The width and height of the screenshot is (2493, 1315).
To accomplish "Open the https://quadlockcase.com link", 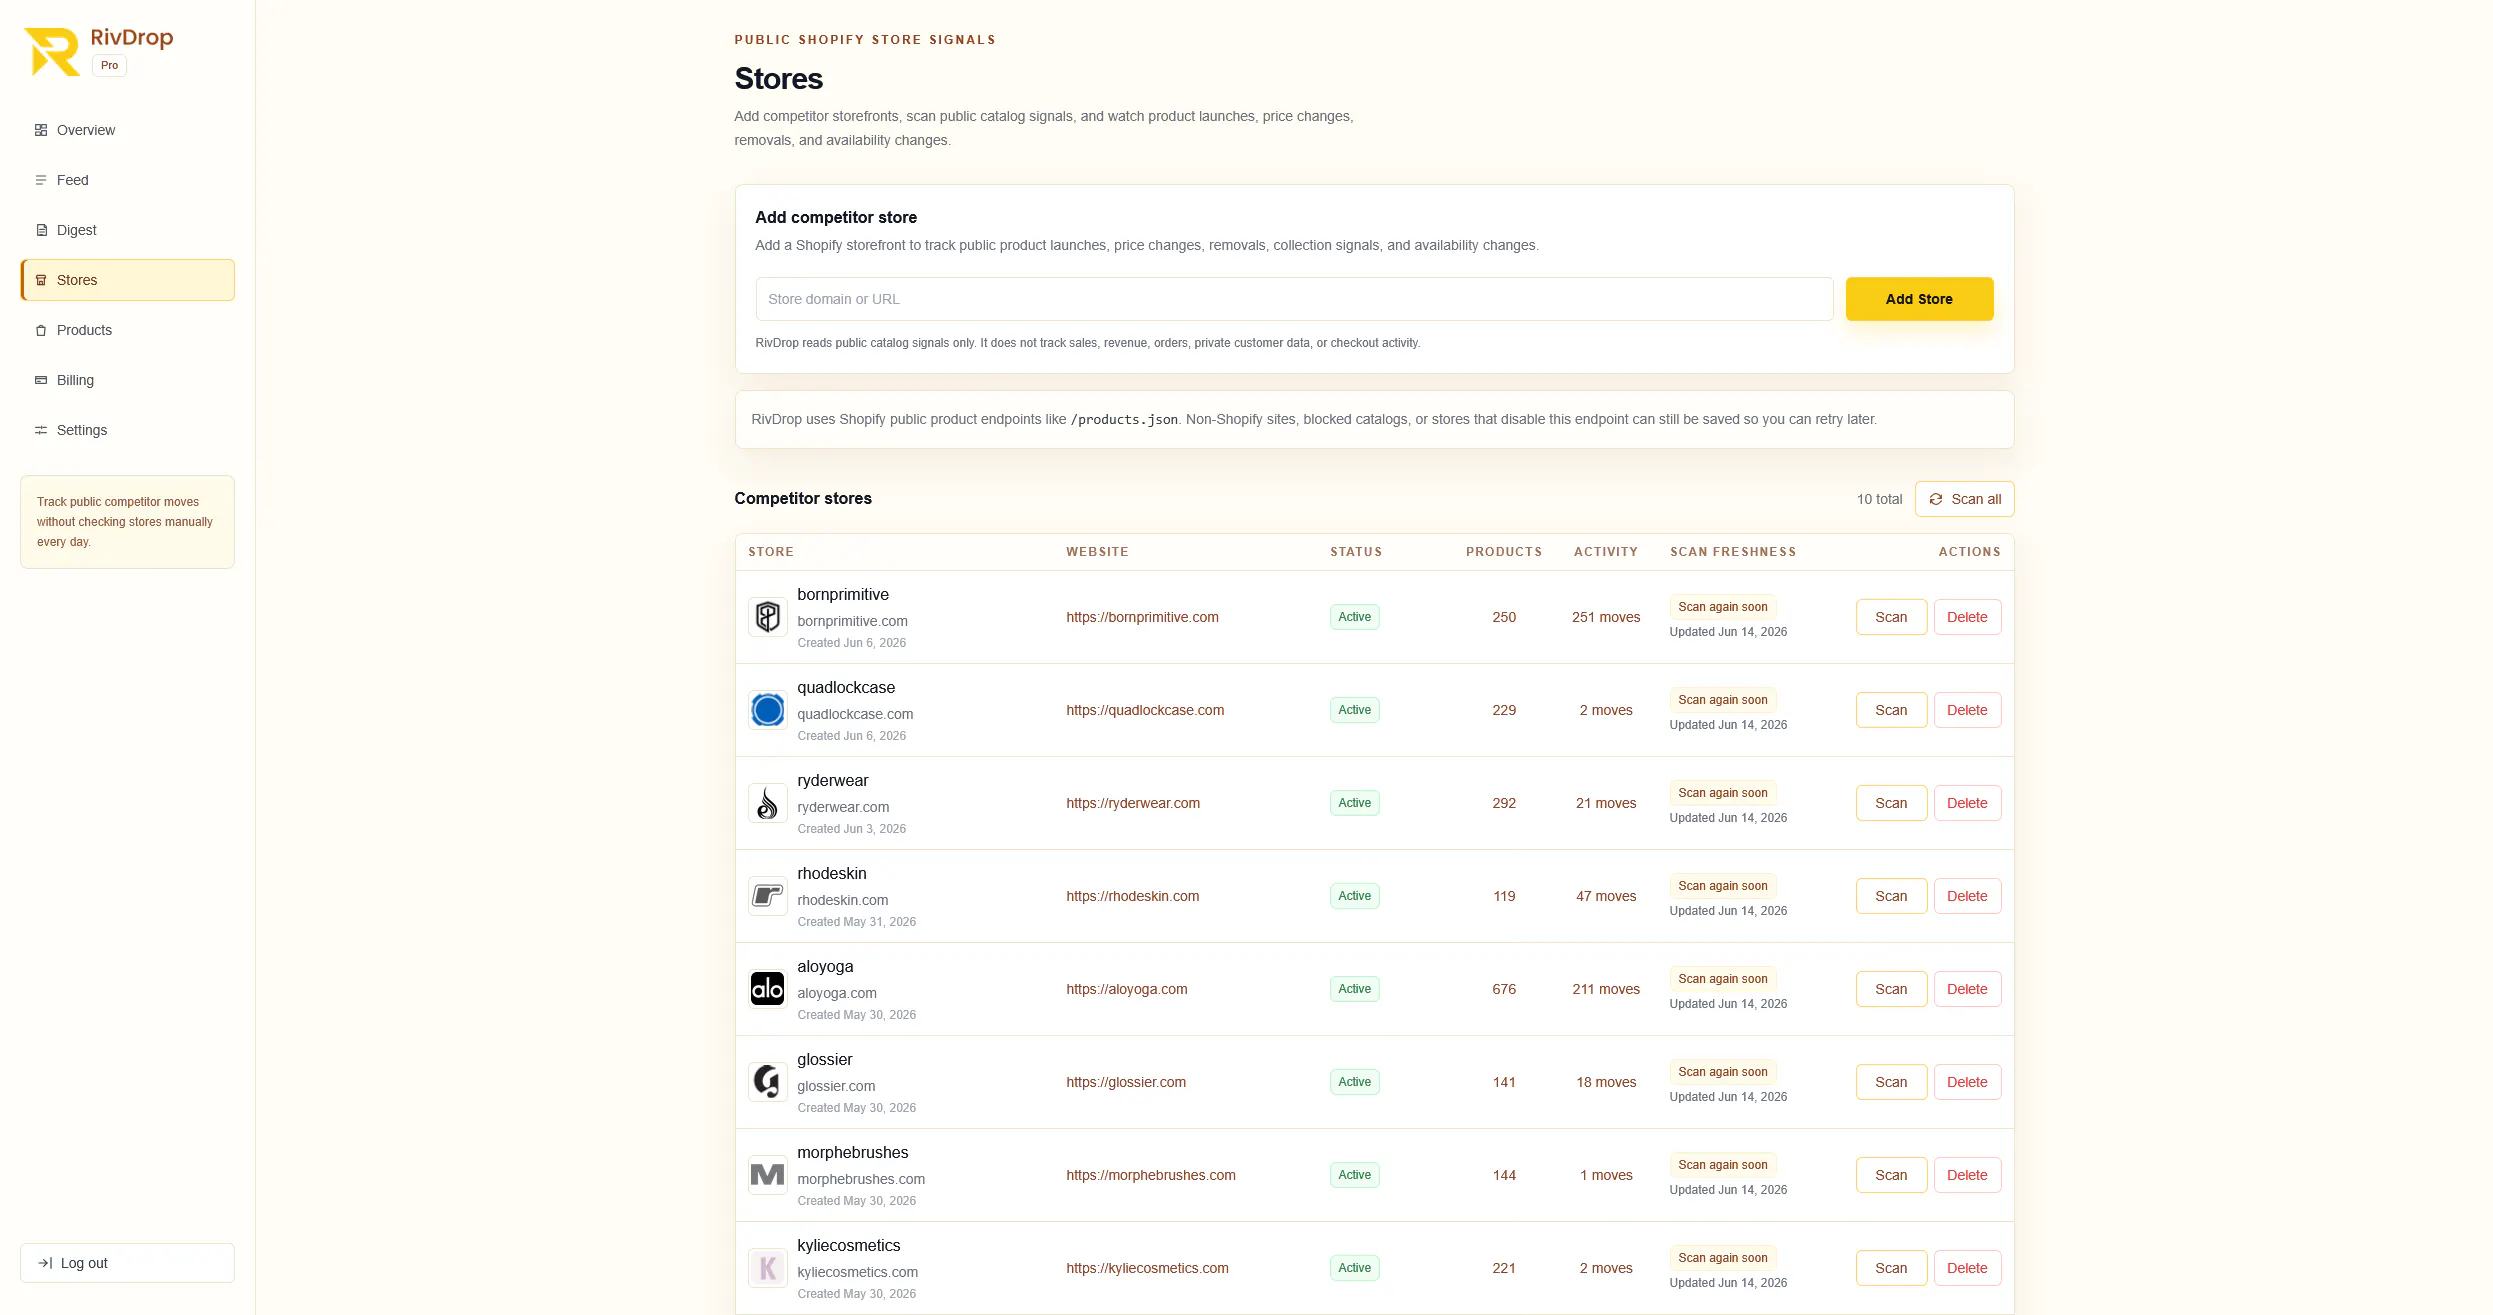I will (x=1145, y=710).
